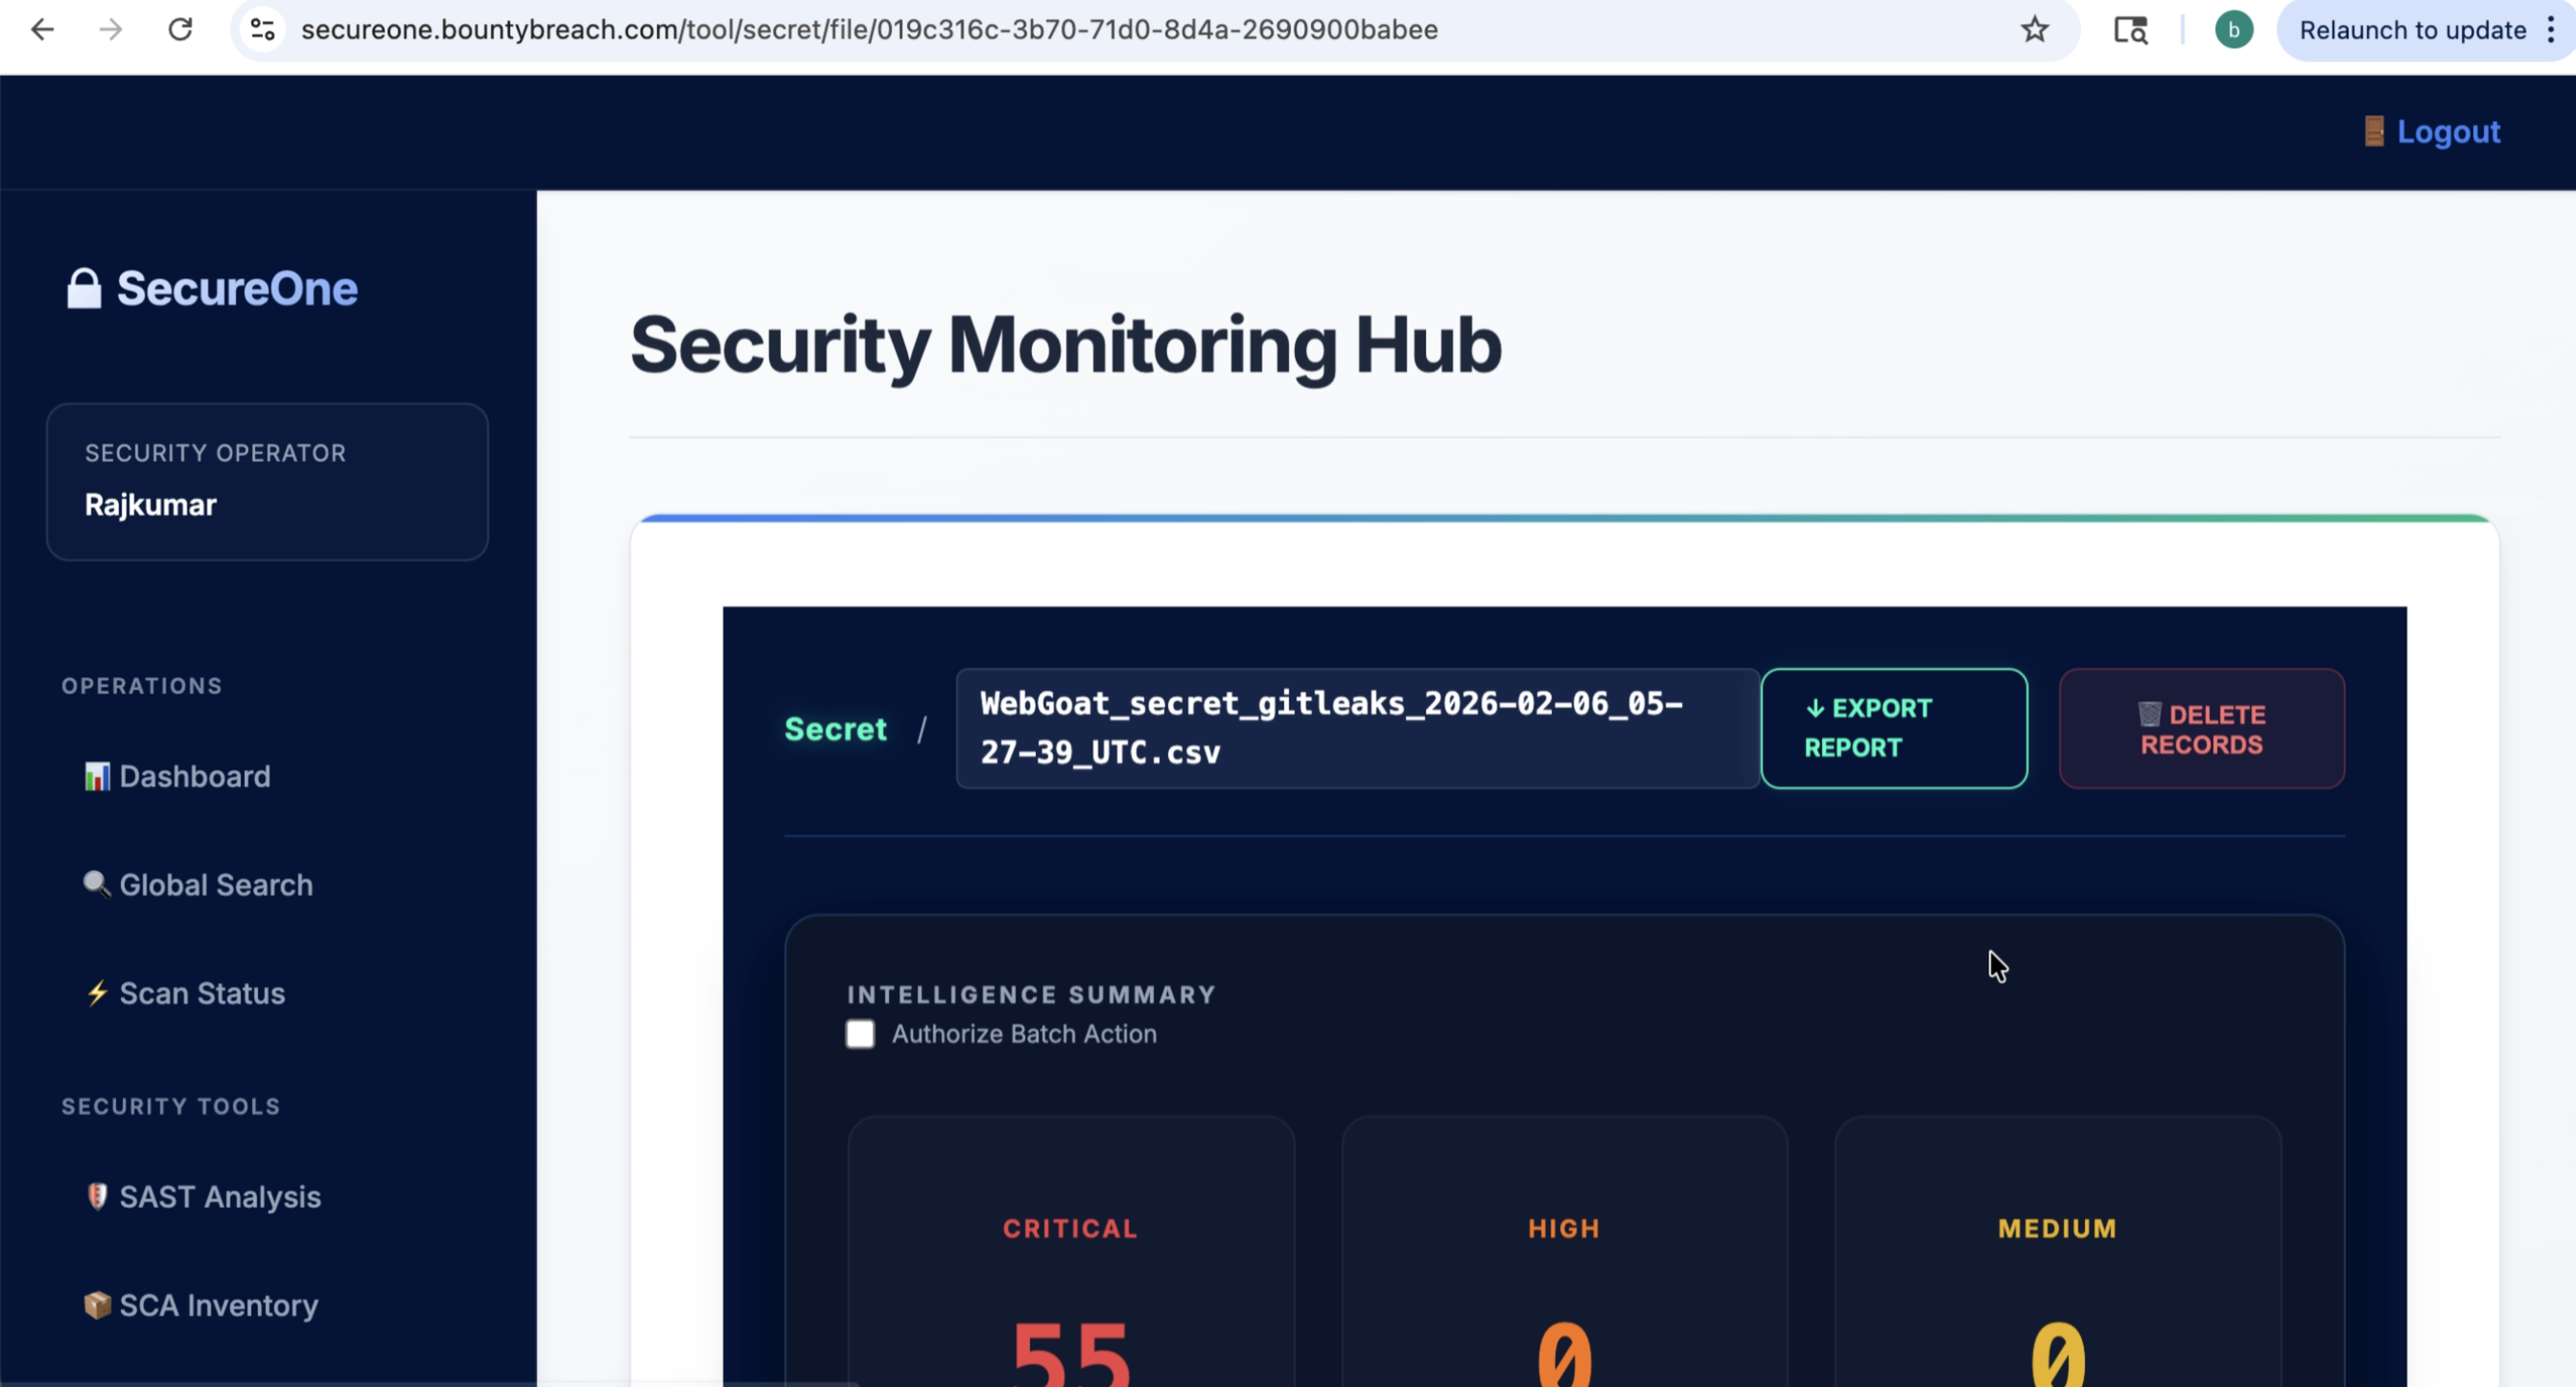The height and width of the screenshot is (1387, 2576).
Task: Click the Operations section label
Action: [x=141, y=686]
